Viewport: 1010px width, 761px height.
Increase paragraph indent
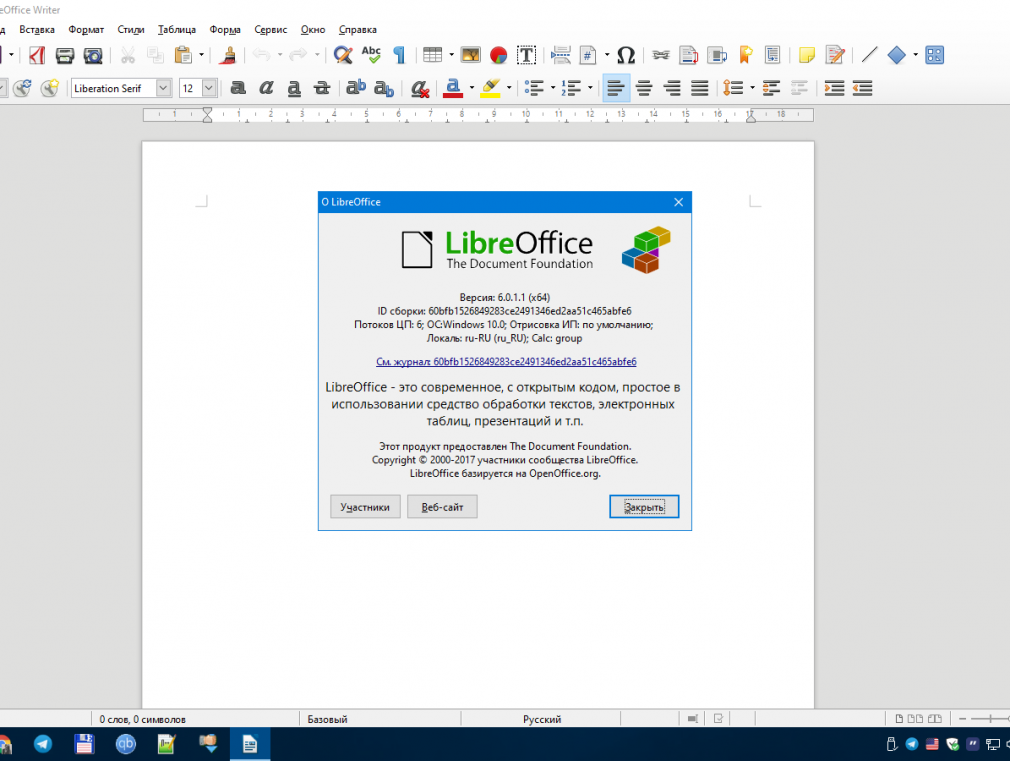coord(834,88)
